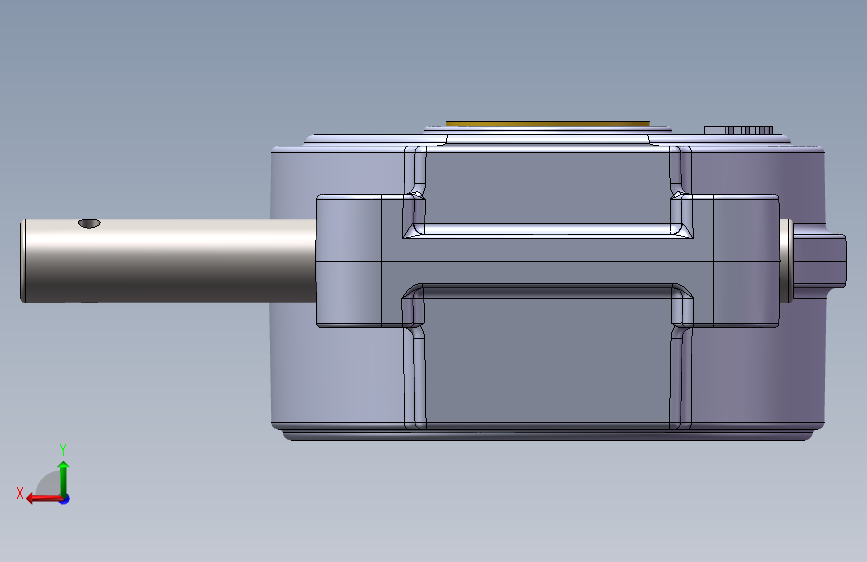Select the square plug on the right end

(x=819, y=261)
